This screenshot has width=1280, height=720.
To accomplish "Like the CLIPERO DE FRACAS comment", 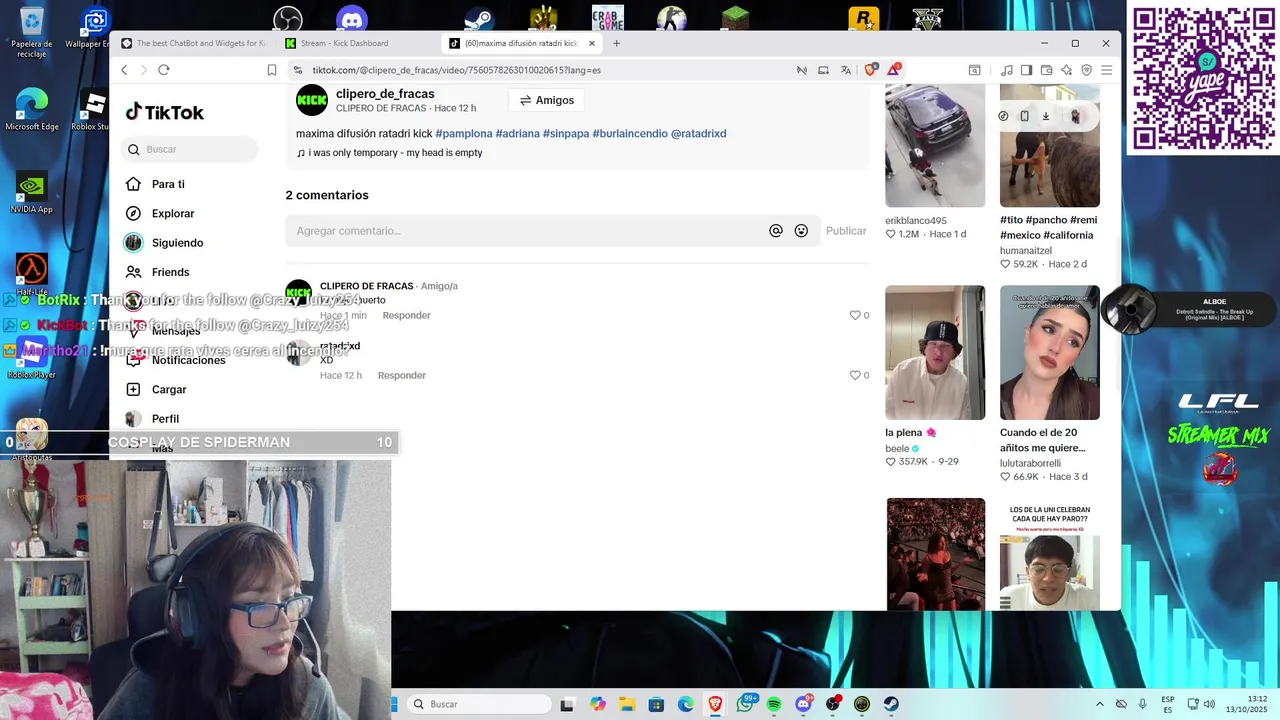I will 855,315.
